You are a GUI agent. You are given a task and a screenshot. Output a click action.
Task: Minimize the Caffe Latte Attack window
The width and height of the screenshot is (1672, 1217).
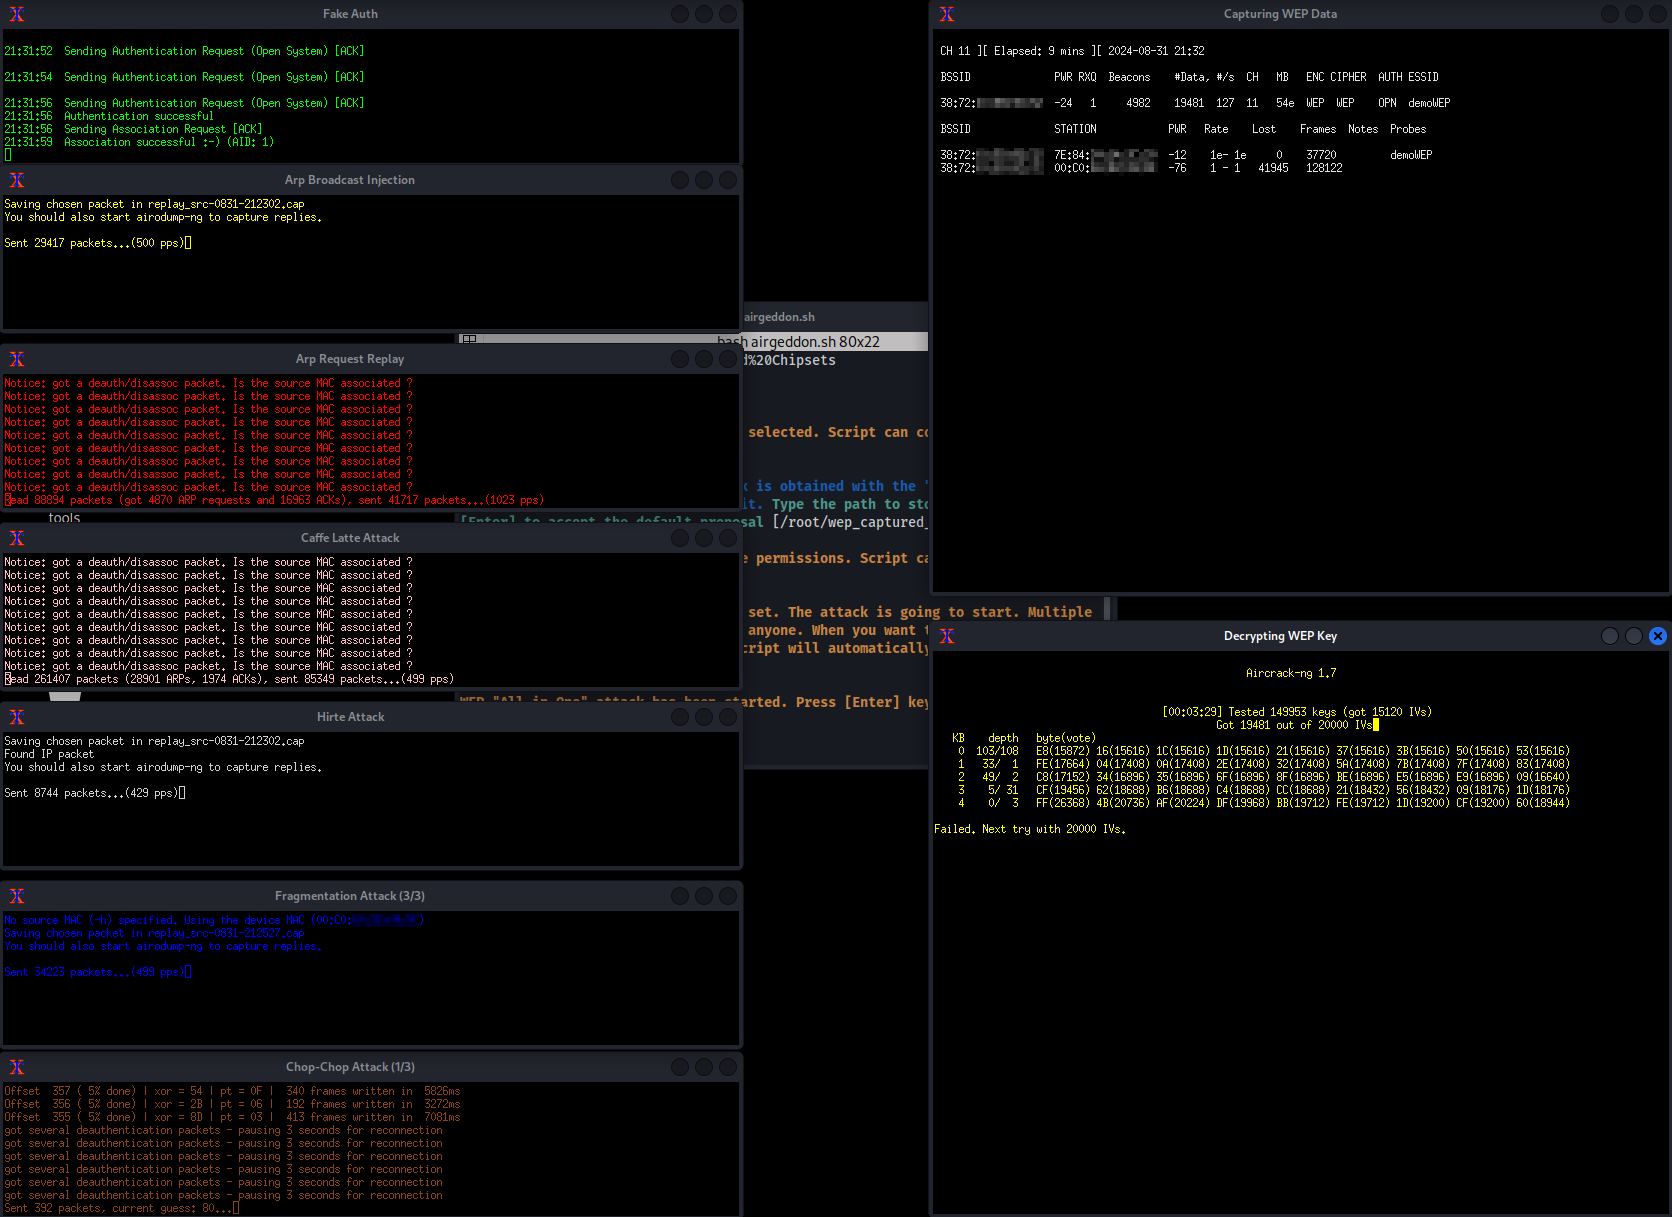point(680,538)
